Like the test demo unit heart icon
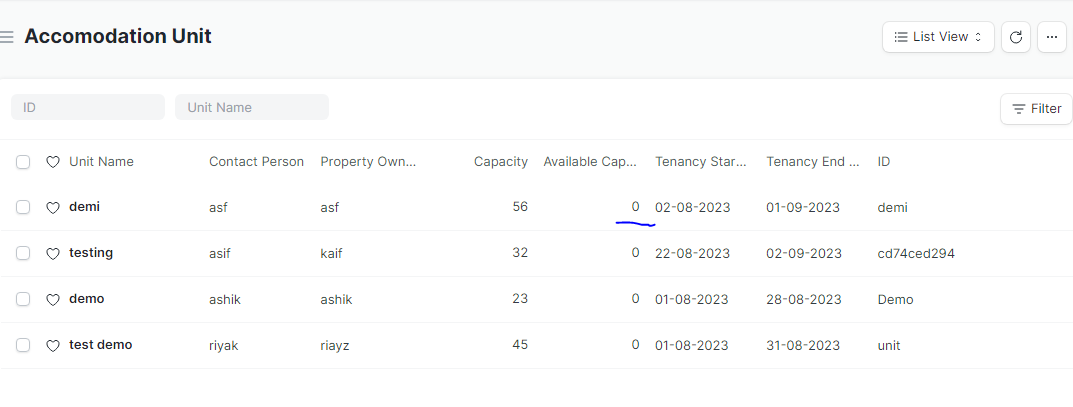Image resolution: width=1073 pixels, height=407 pixels. (x=53, y=345)
